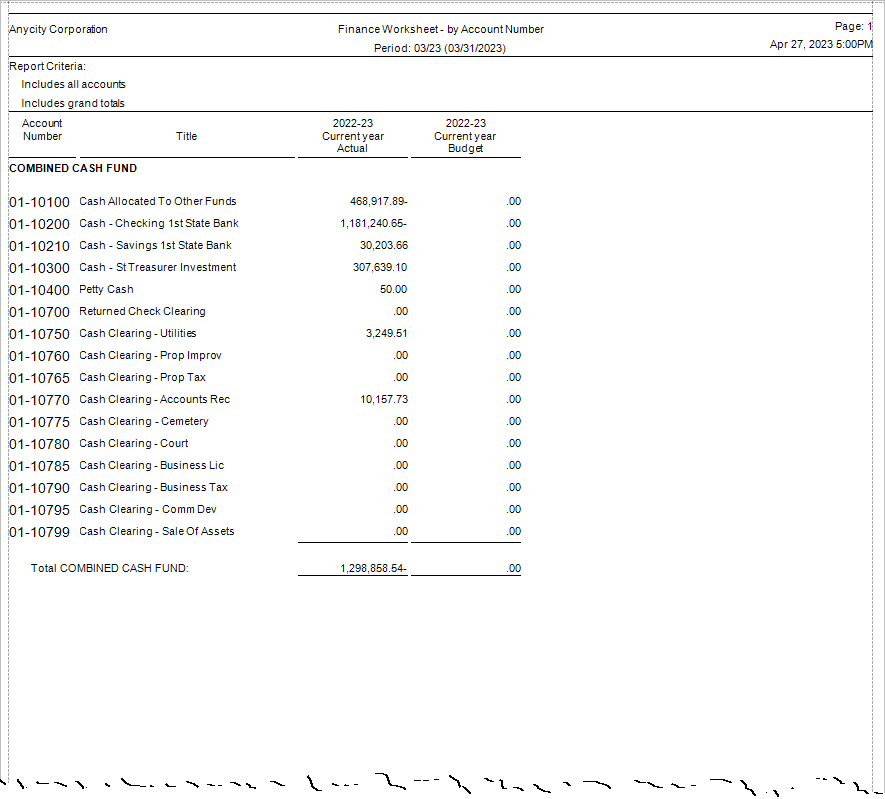Click the Cash Clearing - Utilities title
The height and width of the screenshot is (799, 885).
137,333
